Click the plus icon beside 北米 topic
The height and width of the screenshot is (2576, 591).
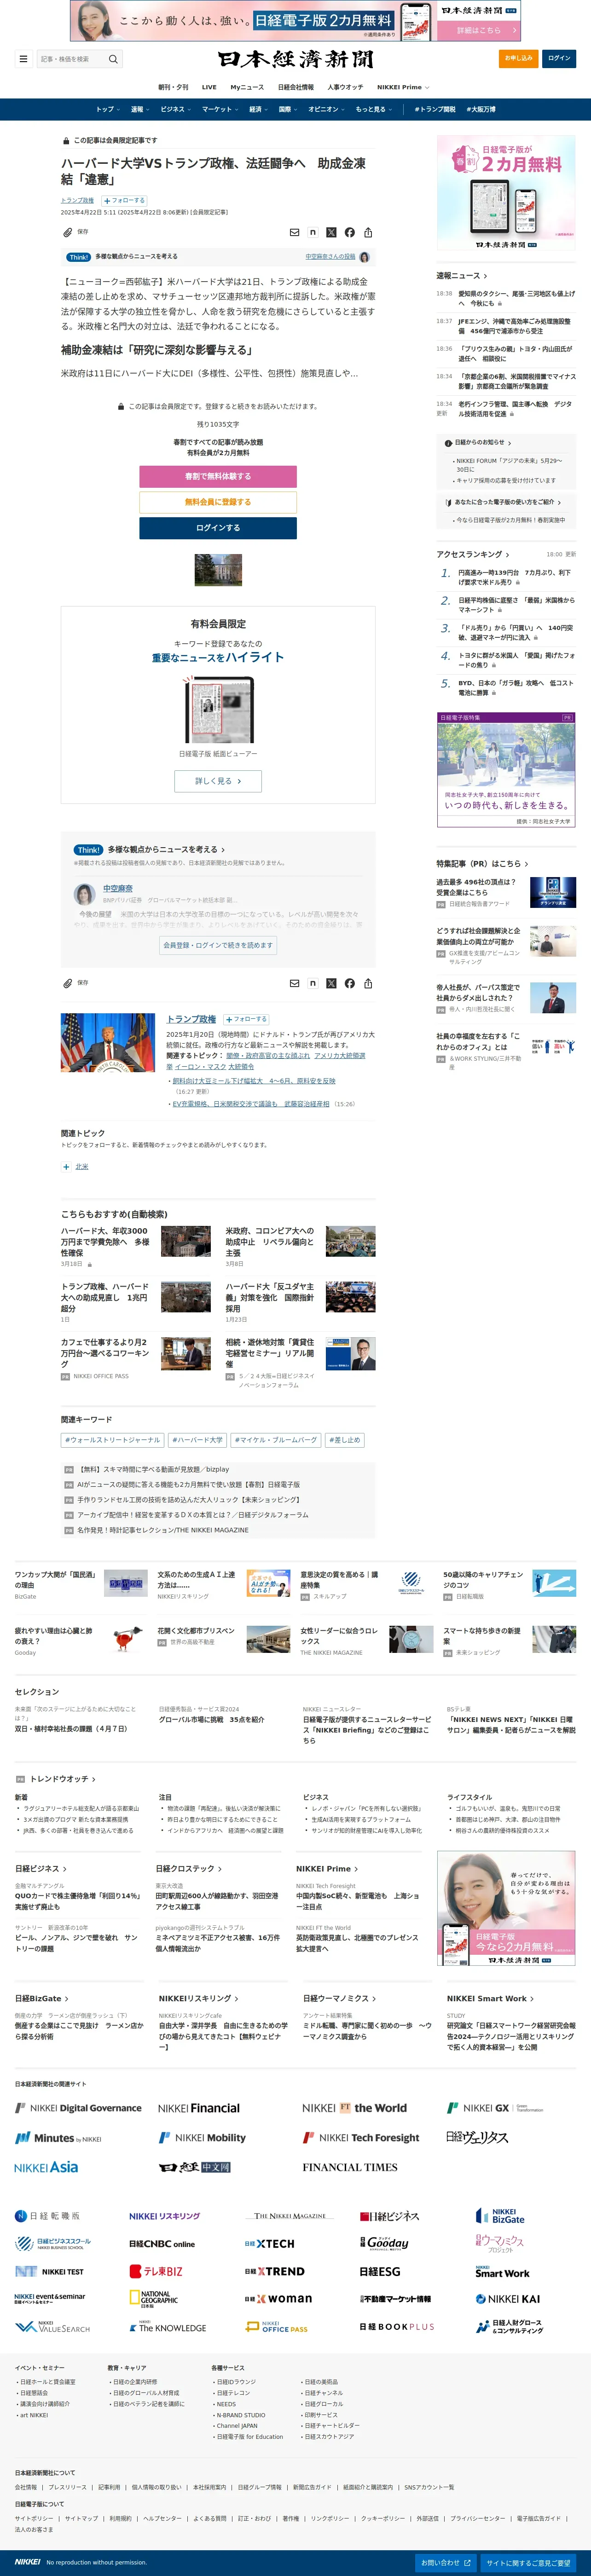click(66, 1166)
